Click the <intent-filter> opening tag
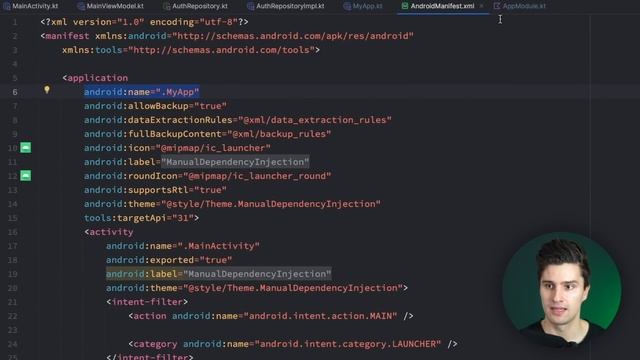 (147, 302)
